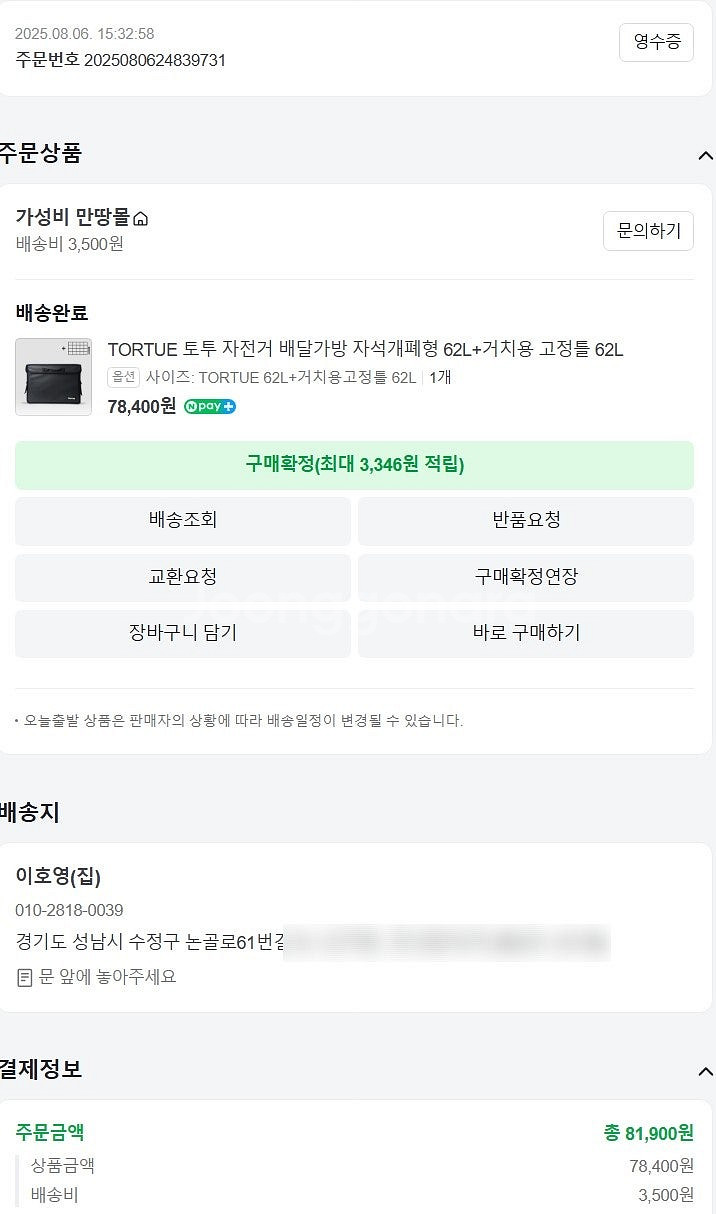Click the order number 2025080624839731
The width and height of the screenshot is (716, 1214).
(154, 60)
